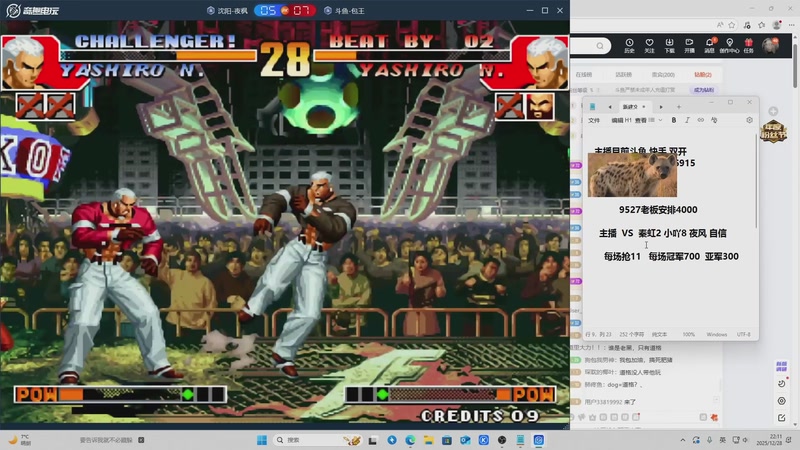The height and width of the screenshot is (450, 800).
Task: Toggle bold in the notepad toolbar
Action: click(674, 120)
